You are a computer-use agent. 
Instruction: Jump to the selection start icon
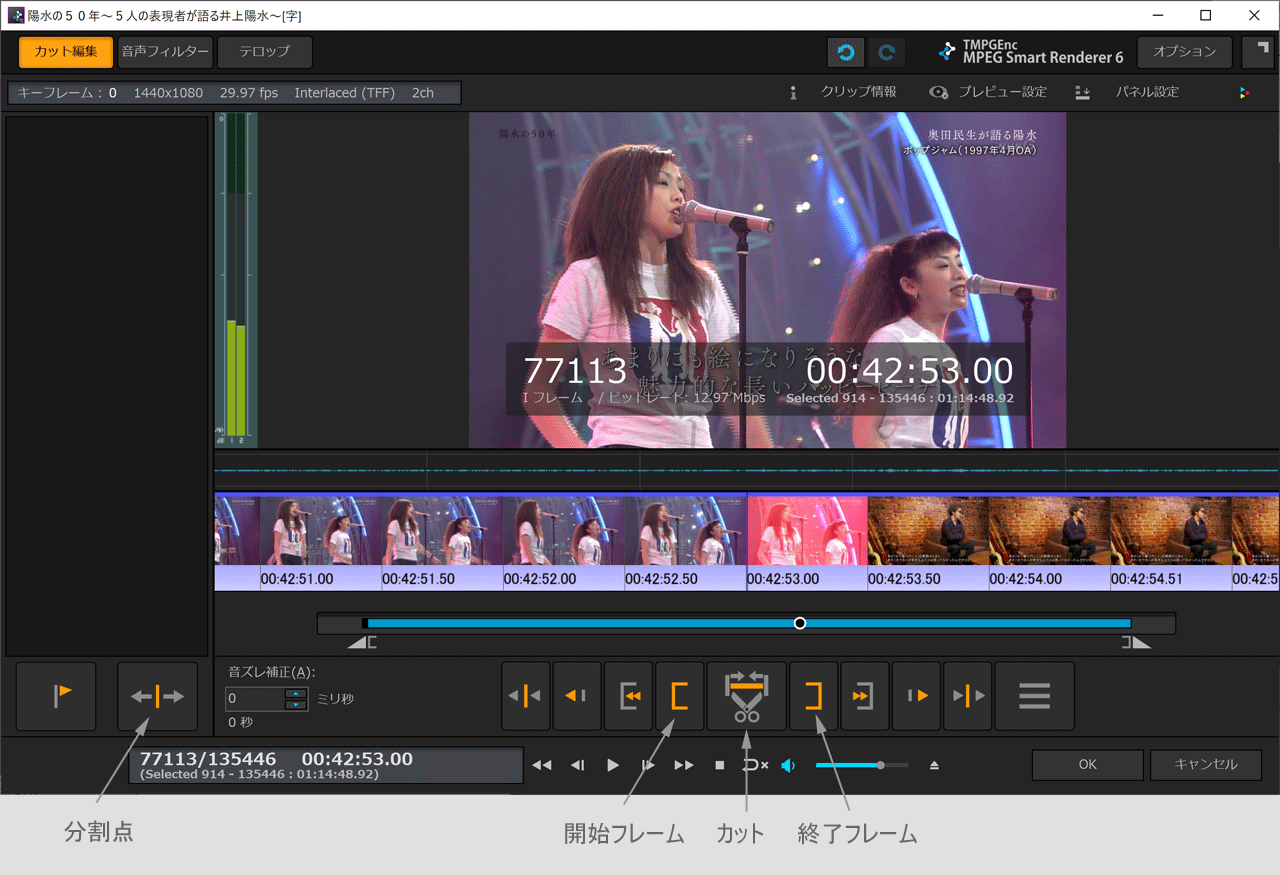(629, 696)
